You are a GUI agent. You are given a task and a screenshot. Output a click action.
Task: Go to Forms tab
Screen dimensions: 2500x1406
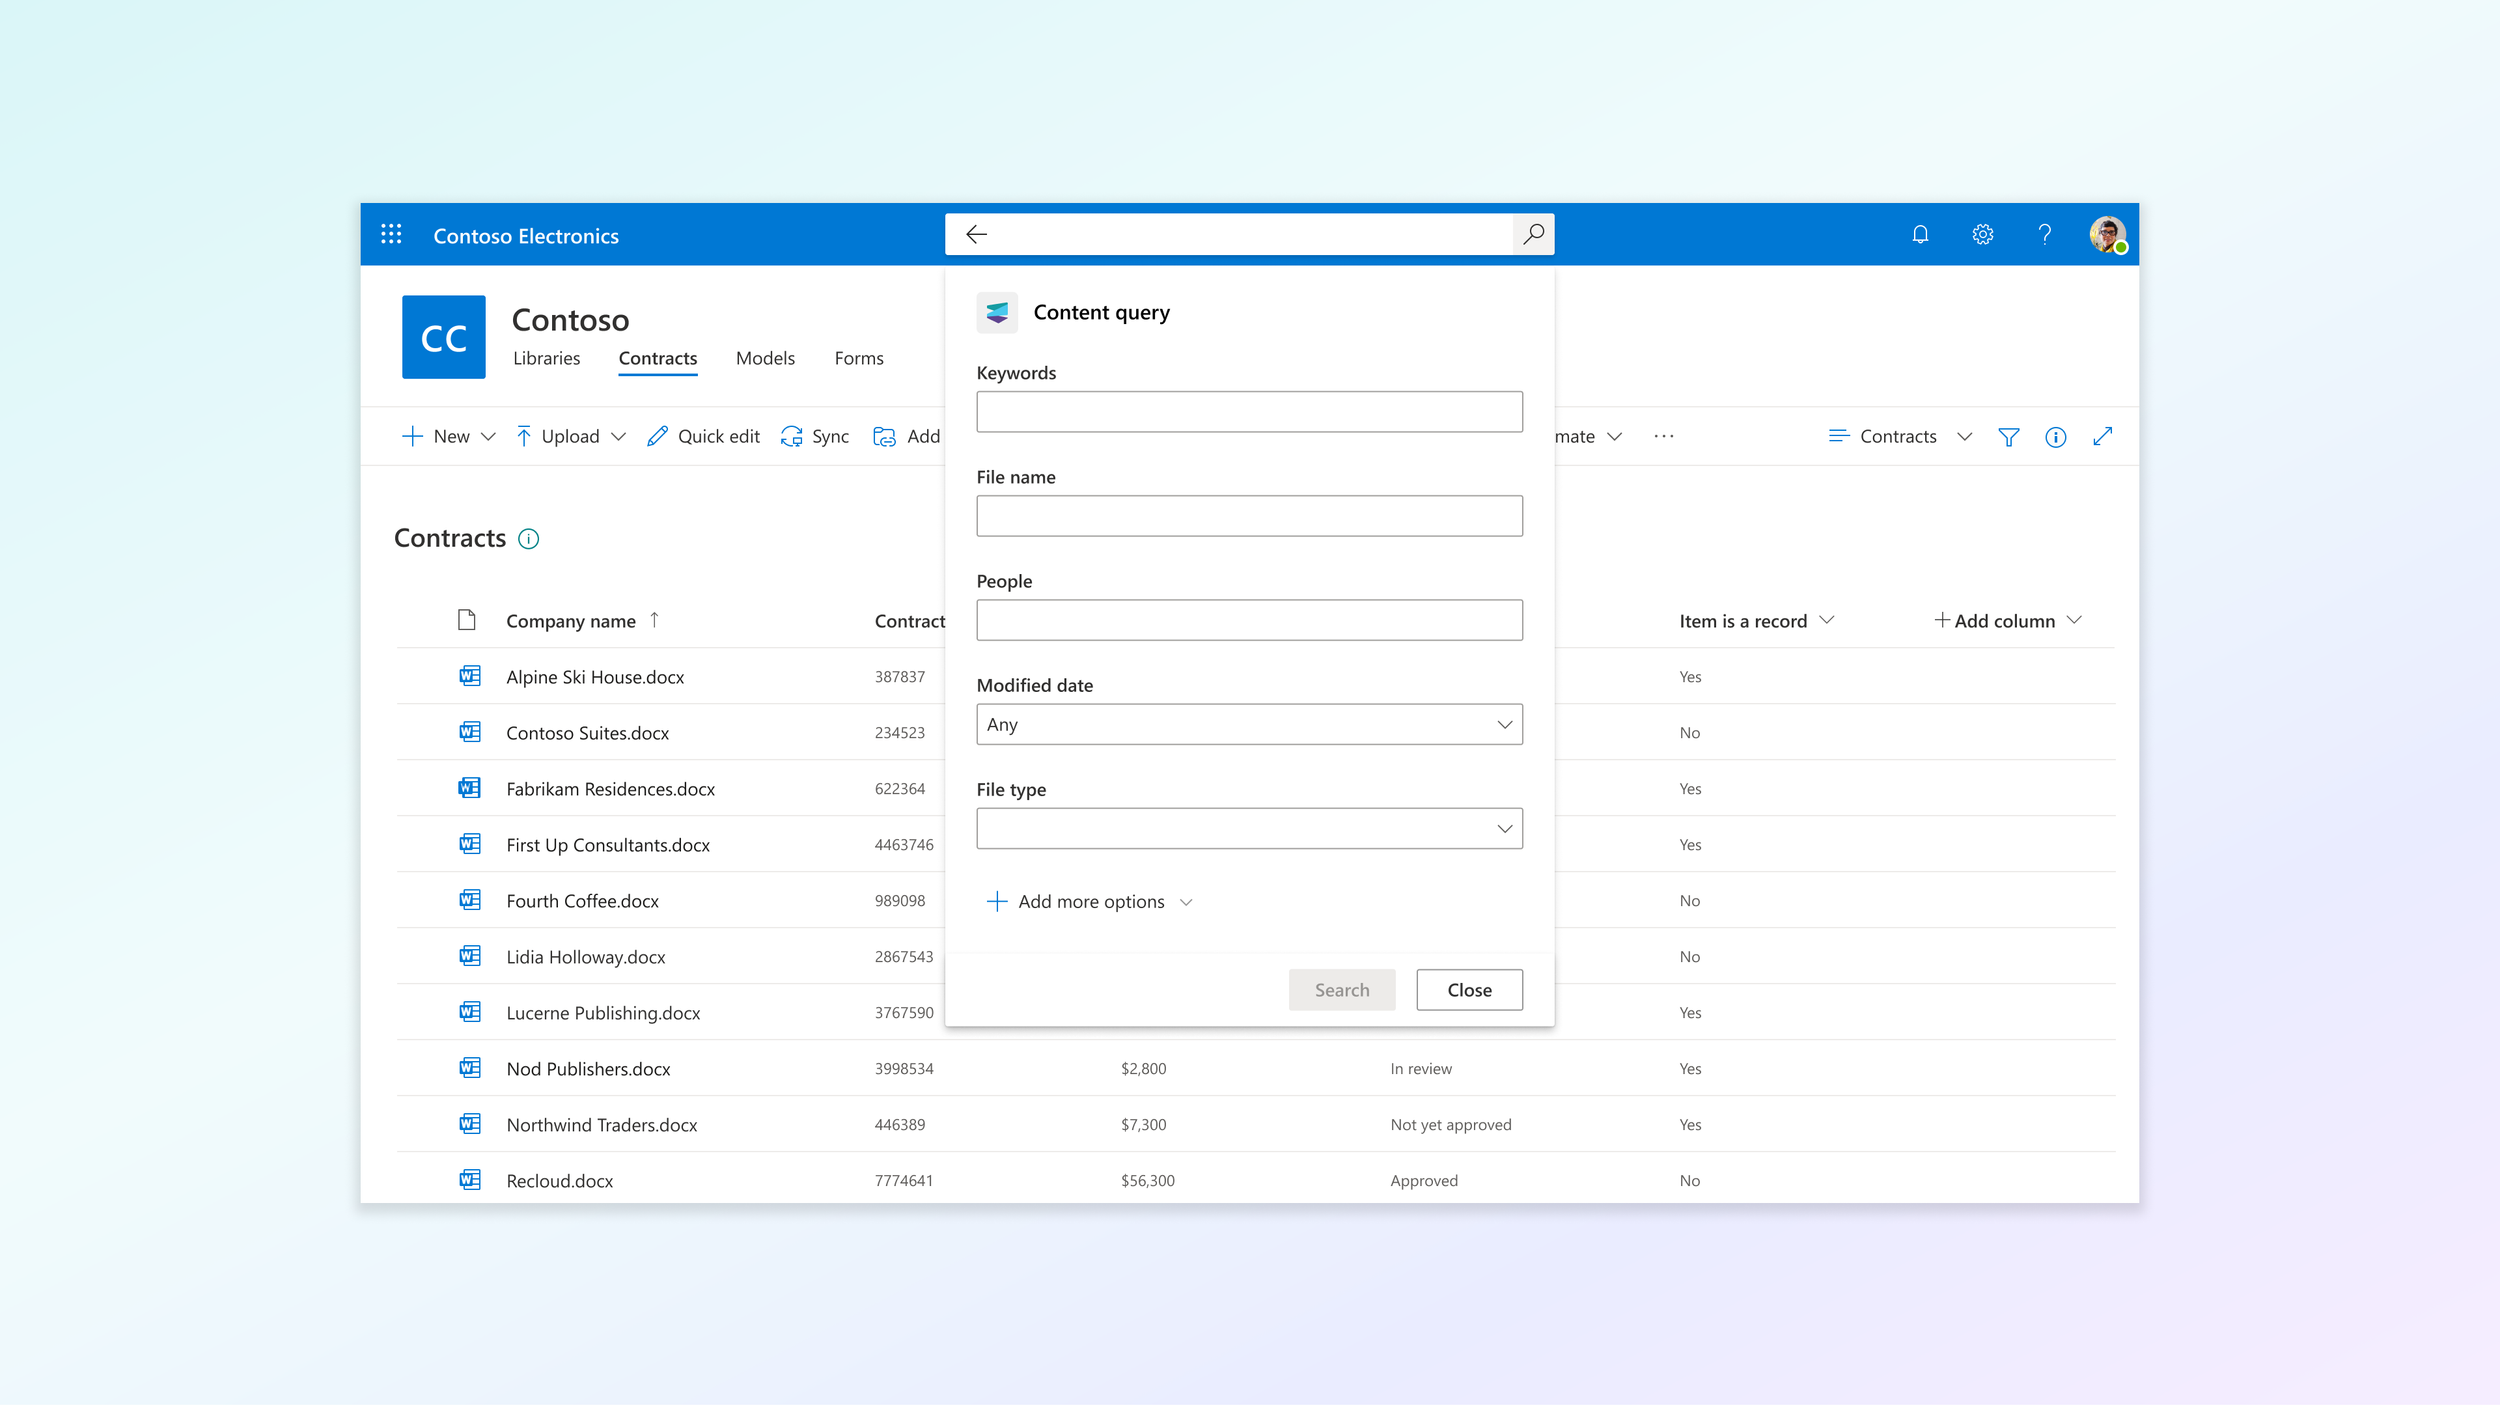coord(859,358)
